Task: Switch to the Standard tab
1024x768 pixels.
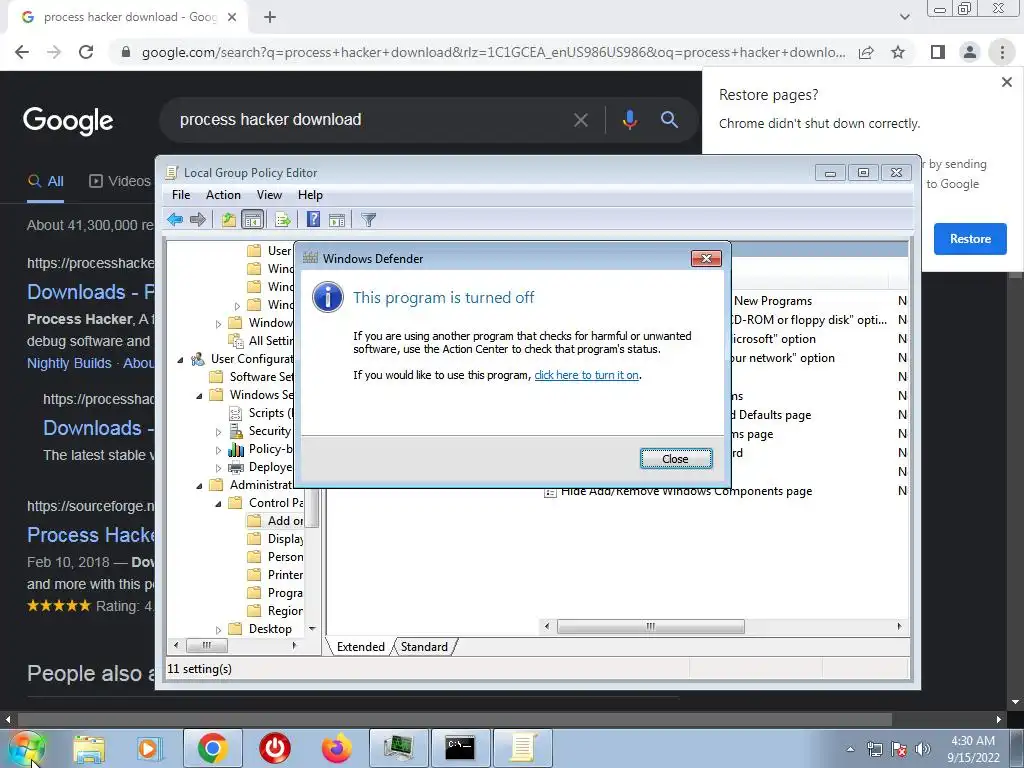Action: pos(424,647)
